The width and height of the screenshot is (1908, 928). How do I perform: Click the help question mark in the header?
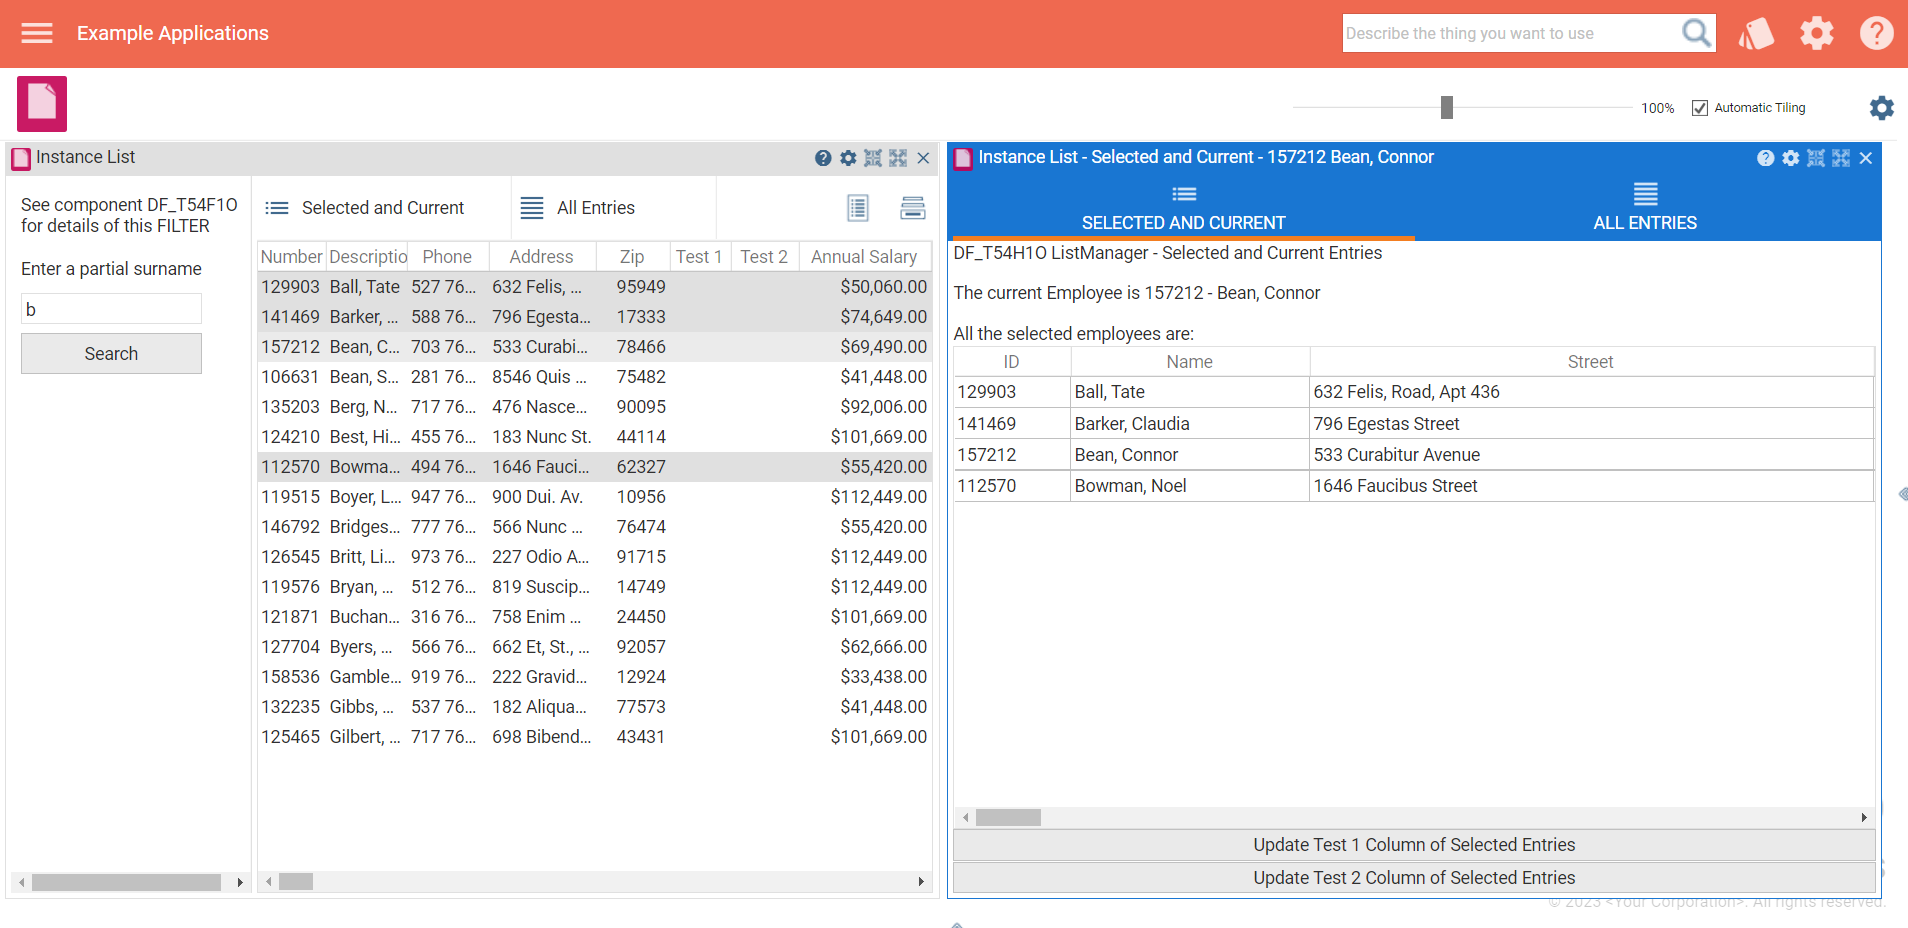coord(1877,33)
